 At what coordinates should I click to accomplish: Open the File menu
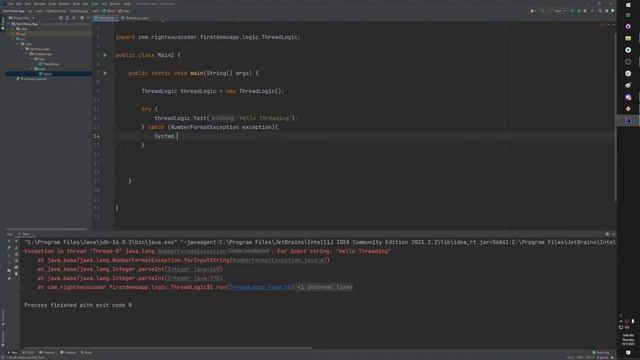[11, 4]
